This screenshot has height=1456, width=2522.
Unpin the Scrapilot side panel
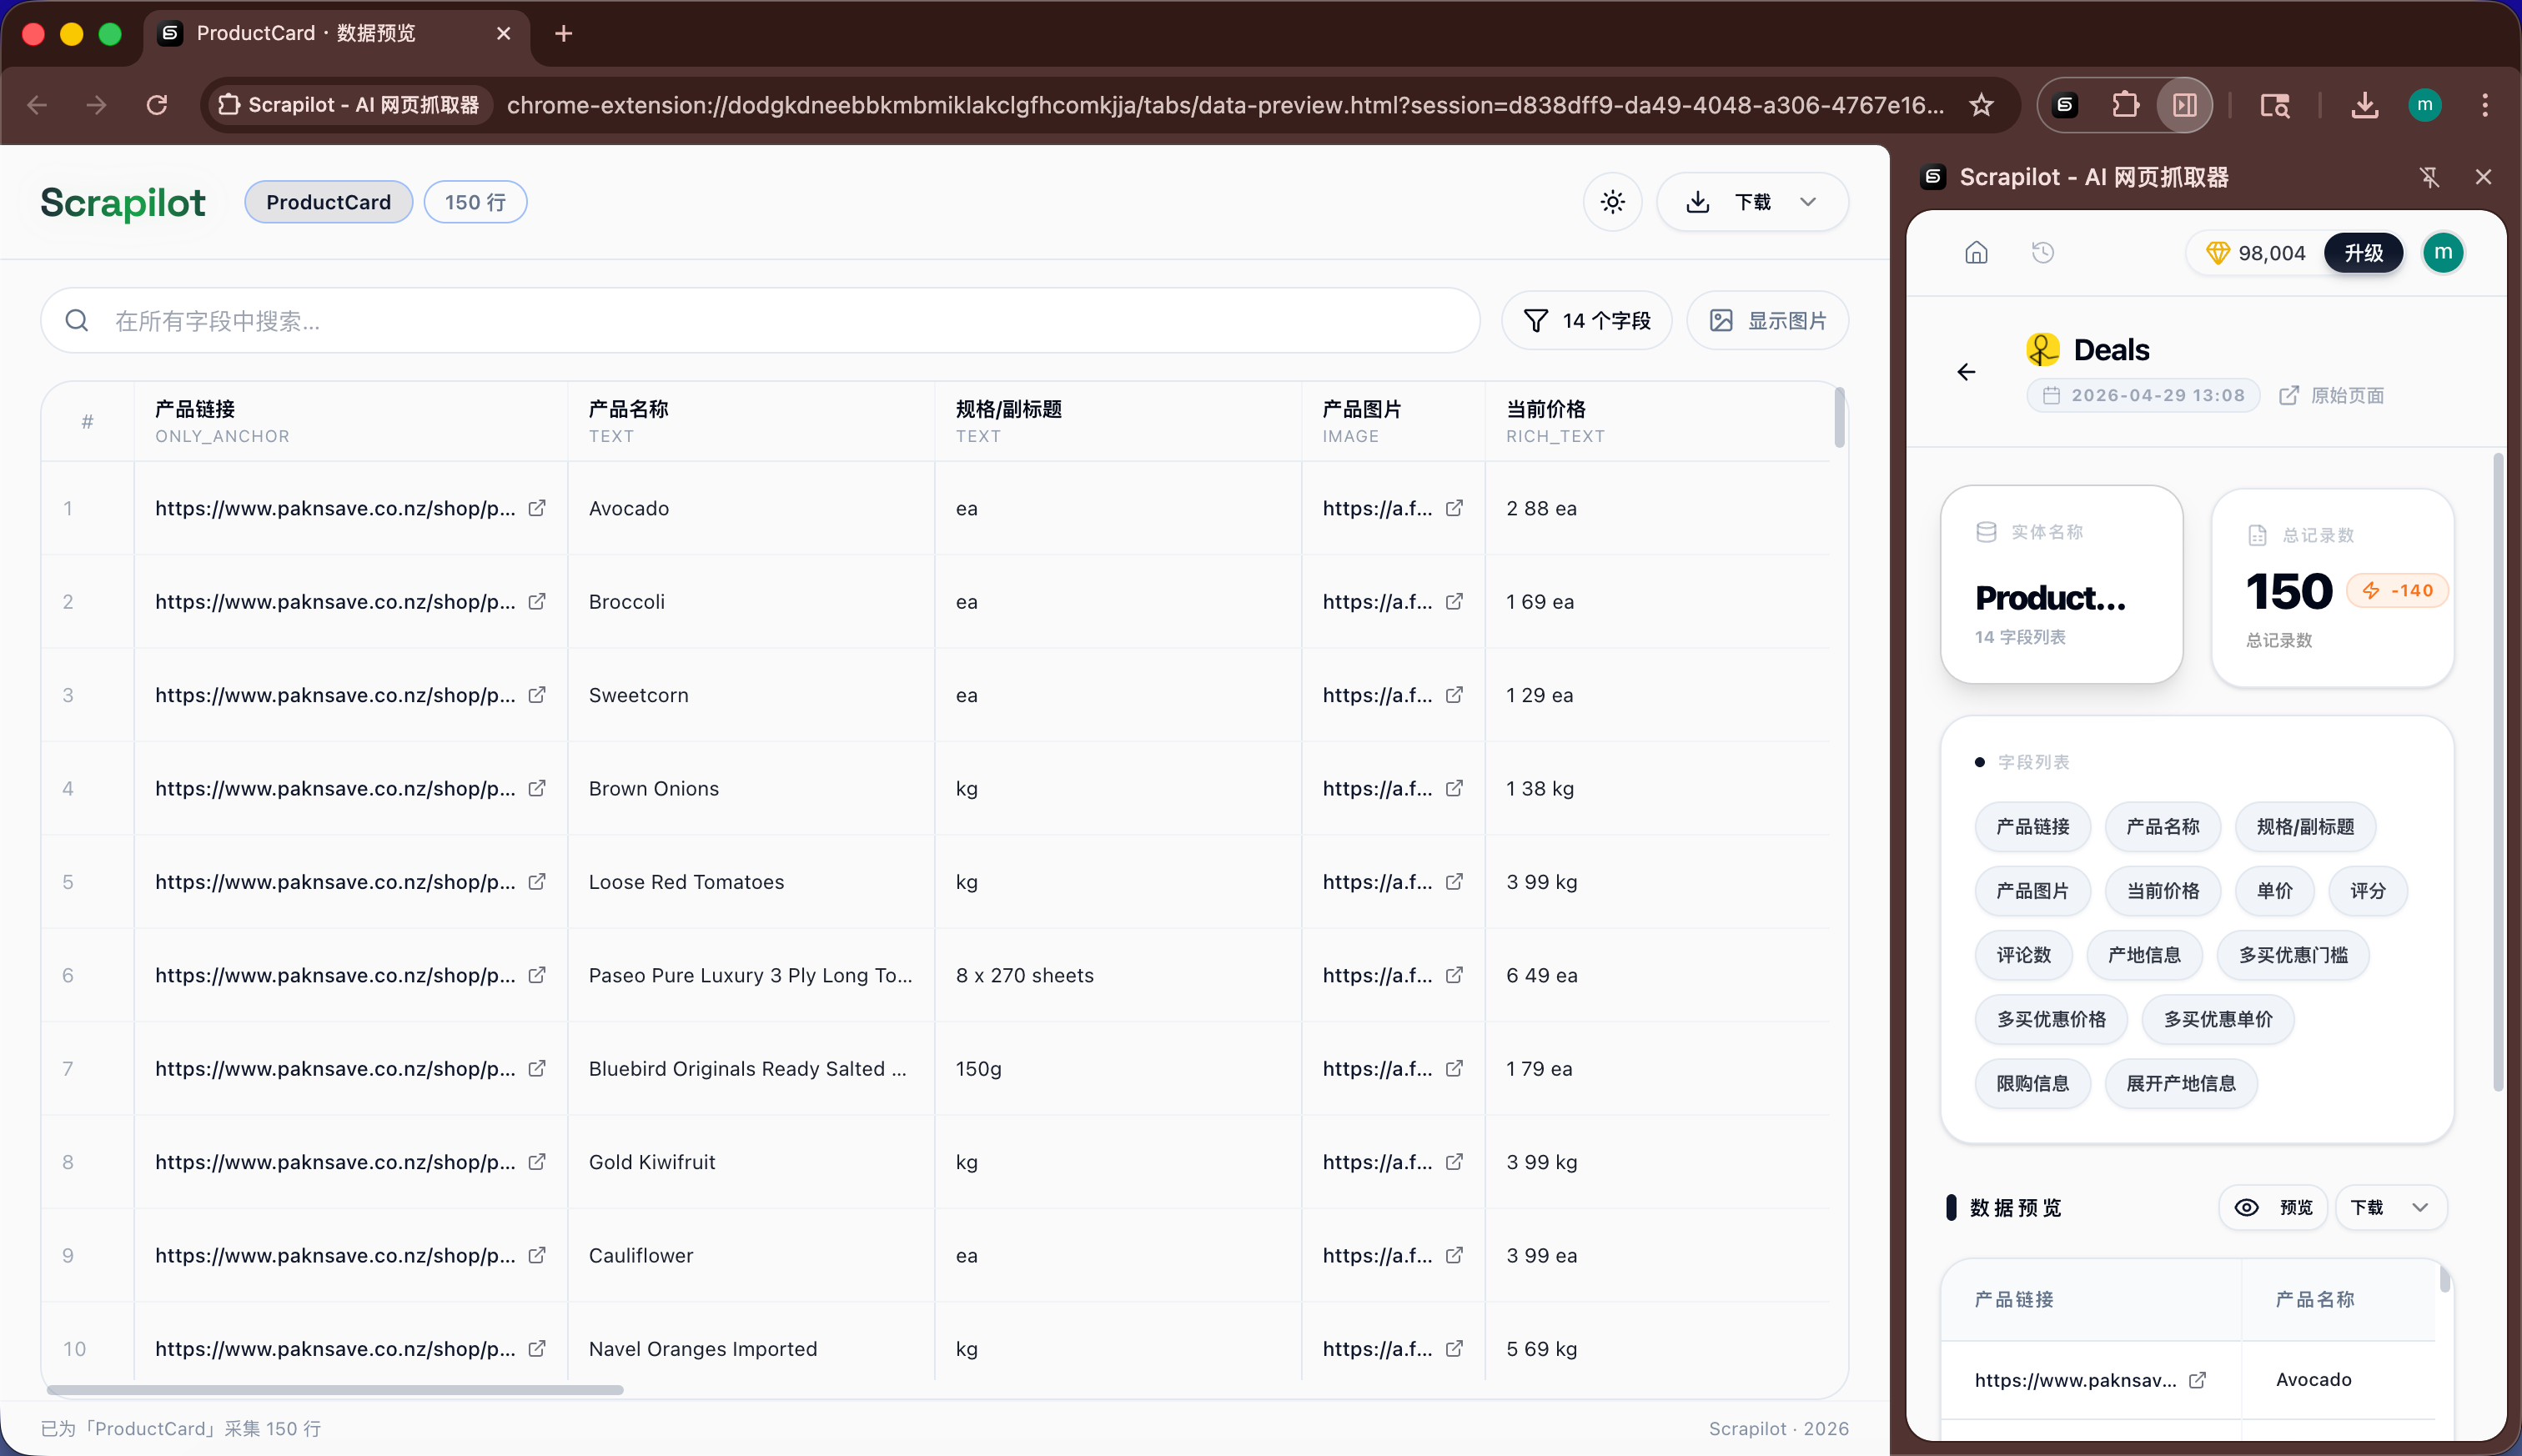[x=2429, y=177]
